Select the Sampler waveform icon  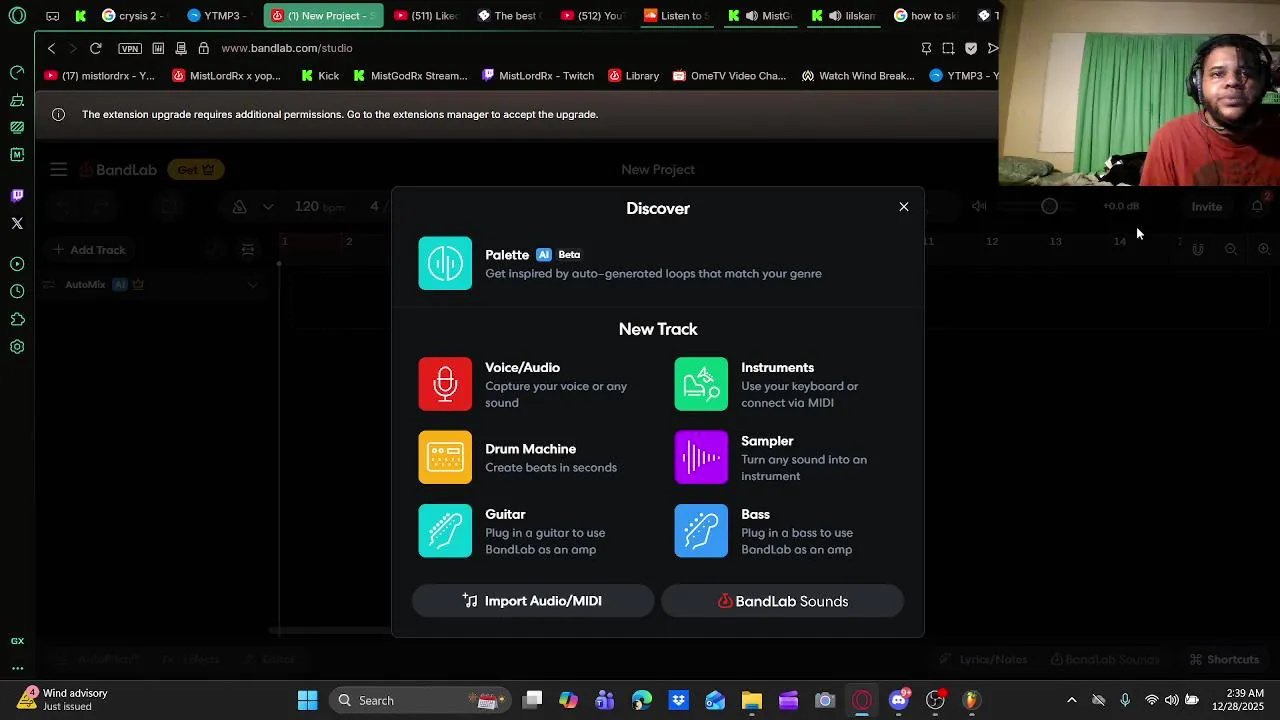[x=701, y=457]
